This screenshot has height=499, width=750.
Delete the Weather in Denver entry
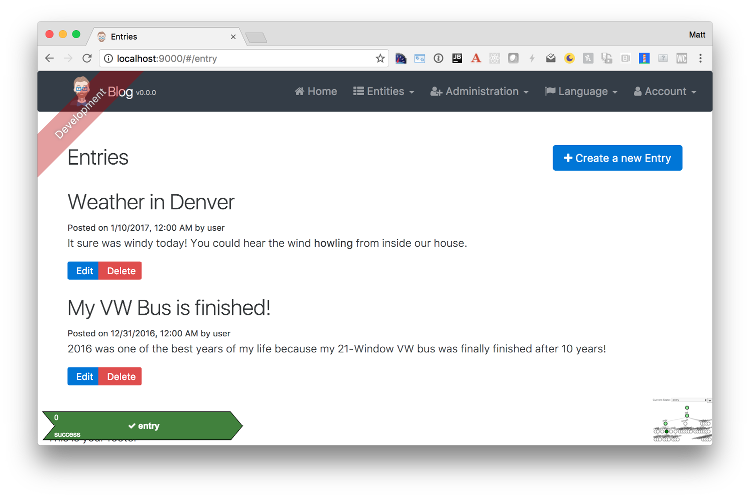(121, 271)
